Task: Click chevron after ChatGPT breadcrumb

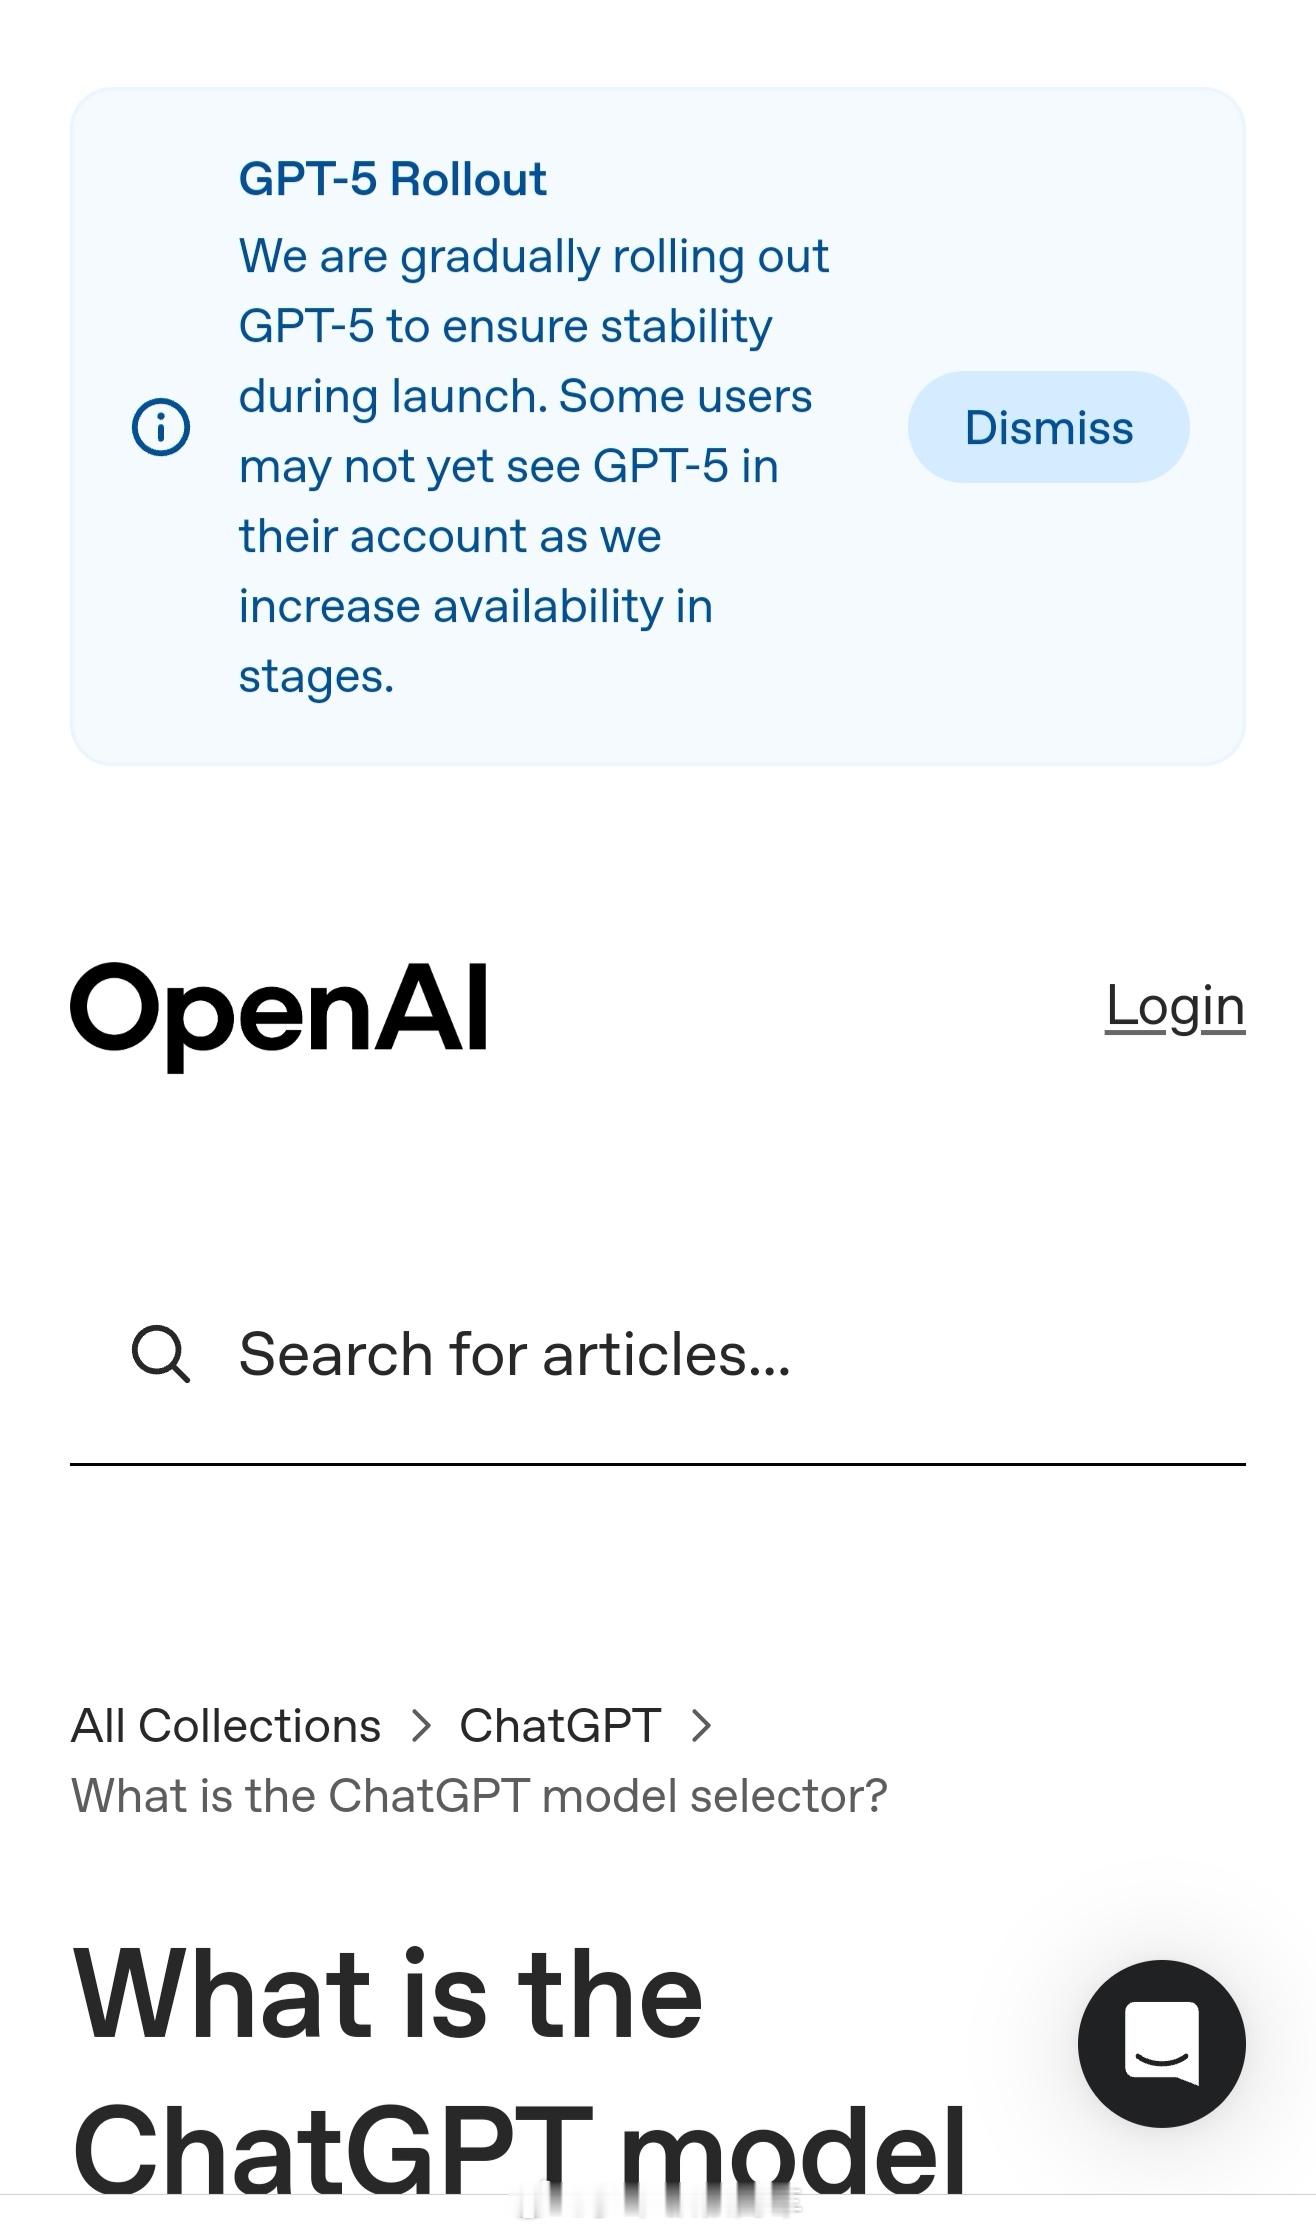Action: point(701,1726)
